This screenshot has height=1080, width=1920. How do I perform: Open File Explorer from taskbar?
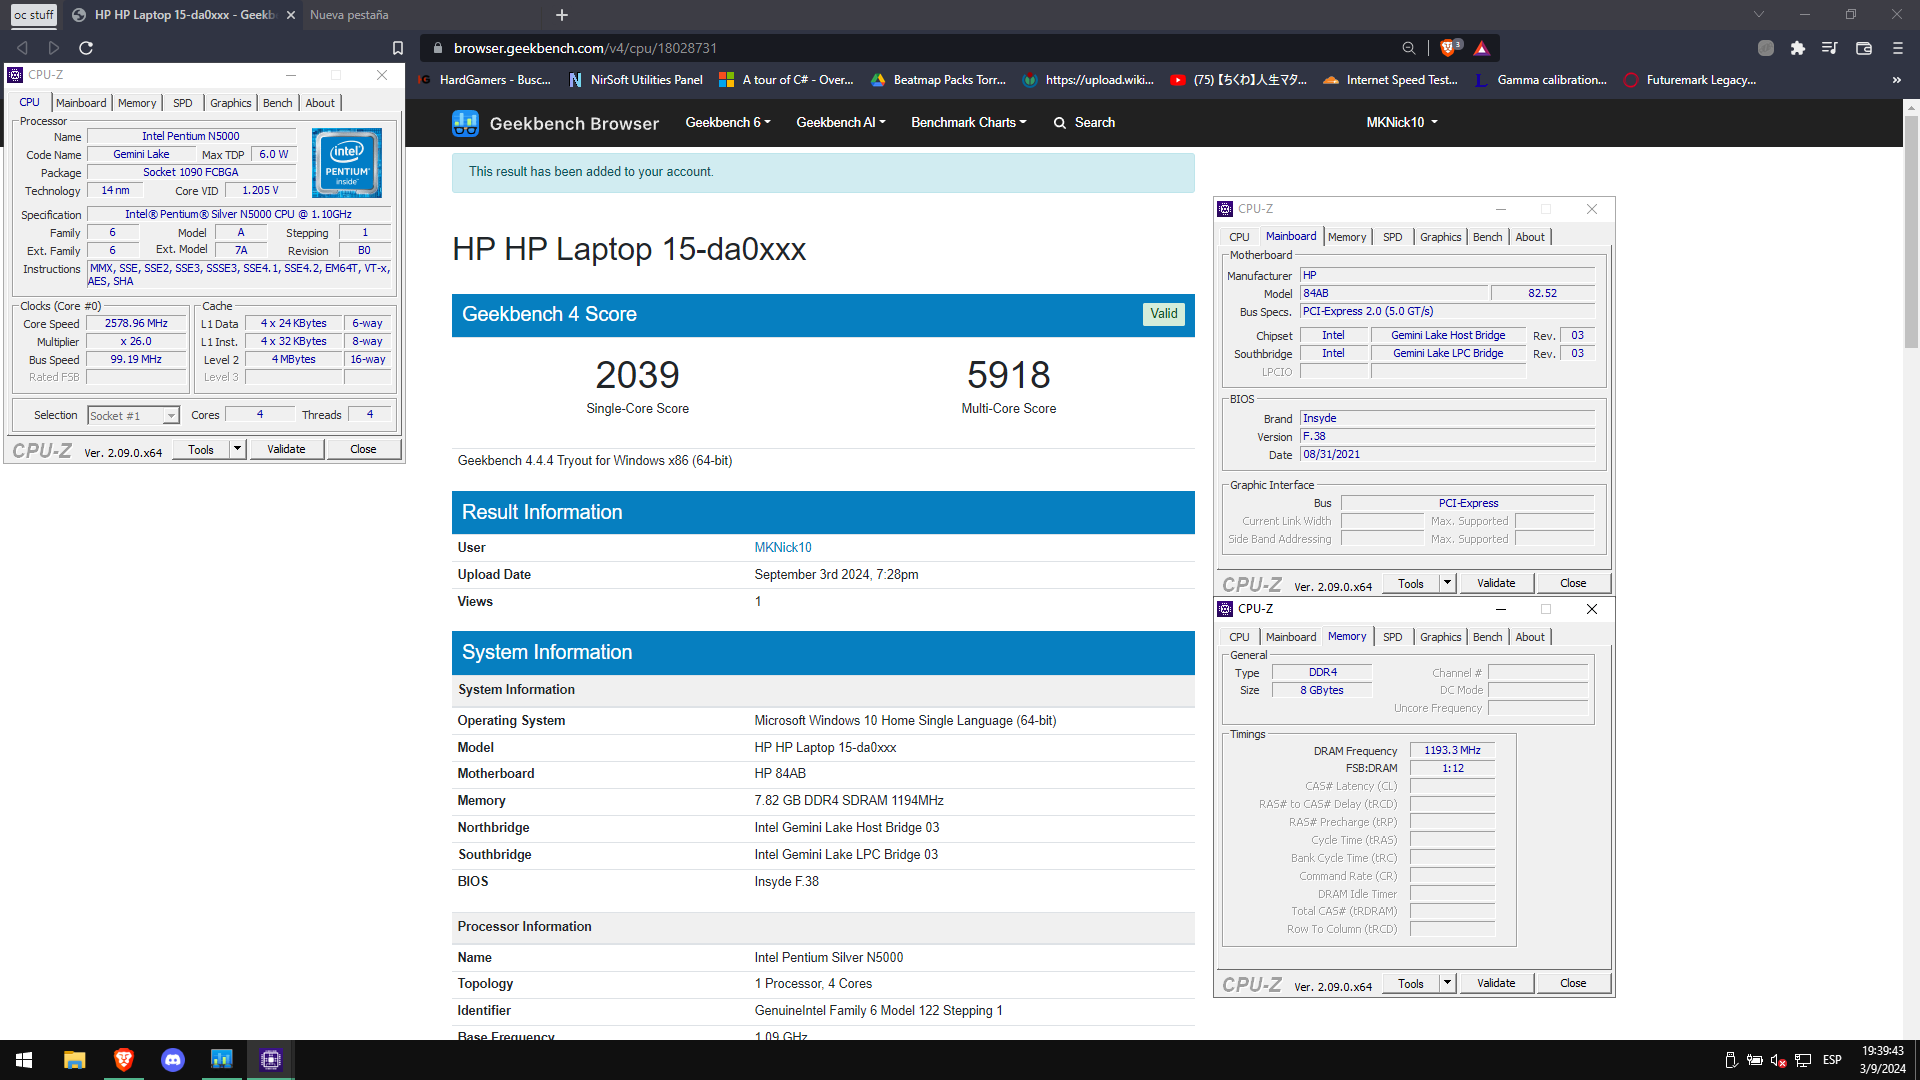coord(74,1060)
